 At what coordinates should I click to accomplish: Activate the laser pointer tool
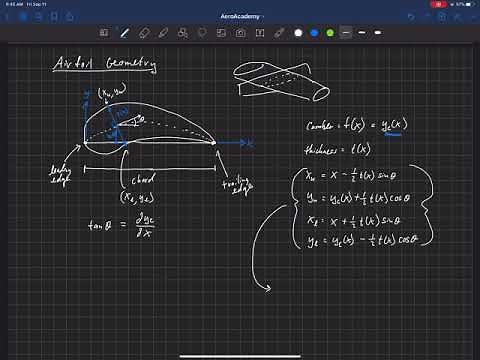click(279, 33)
